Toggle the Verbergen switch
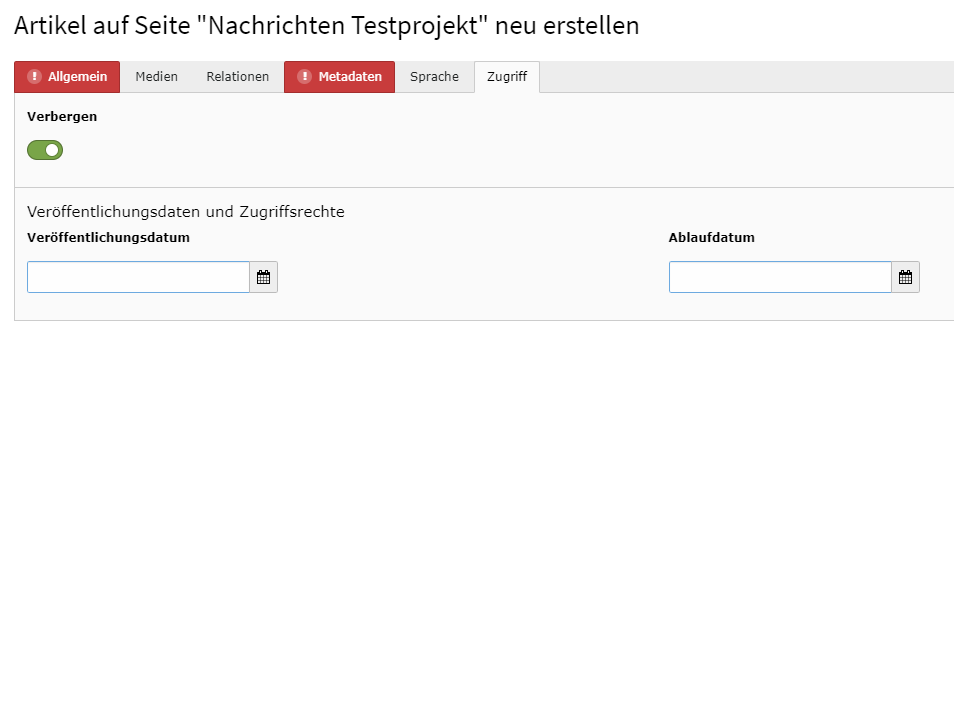Screen dimensions: 954x717 pyautogui.click(x=45, y=150)
